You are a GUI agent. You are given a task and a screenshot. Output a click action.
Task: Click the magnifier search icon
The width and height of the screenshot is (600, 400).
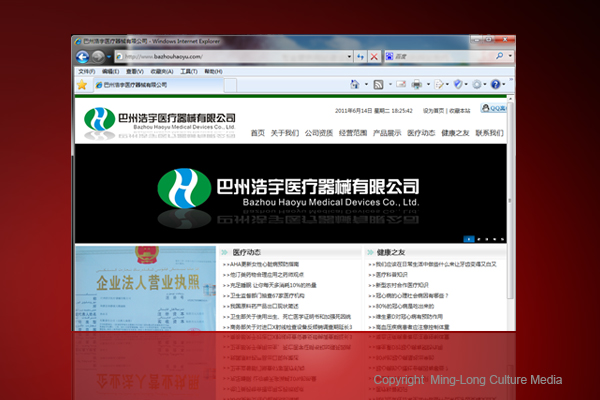click(499, 56)
